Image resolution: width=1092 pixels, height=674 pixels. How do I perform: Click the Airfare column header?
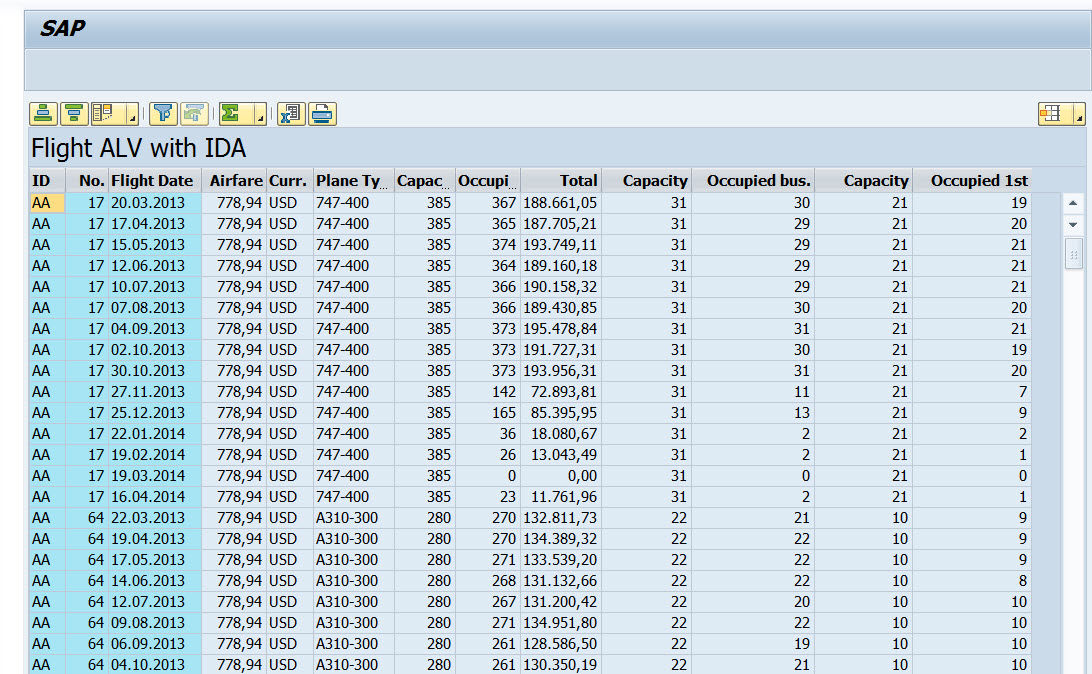pos(235,181)
